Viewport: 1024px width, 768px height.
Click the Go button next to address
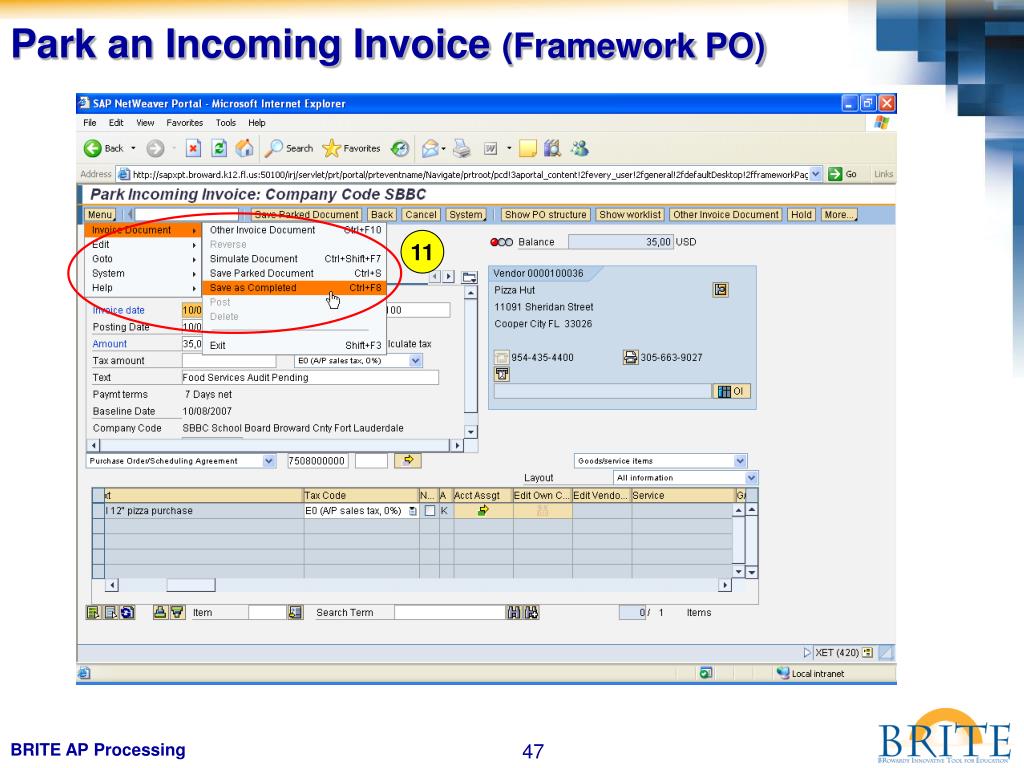click(x=842, y=174)
